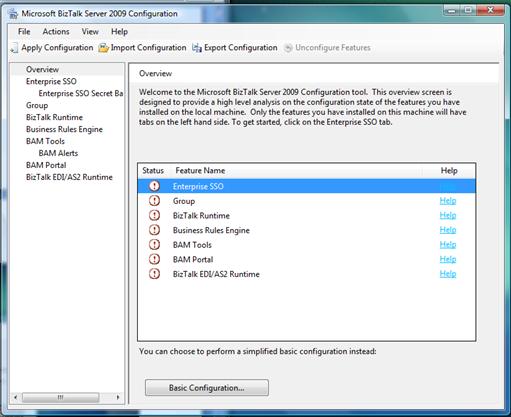This screenshot has height=417, width=511.
Task: Select BAM Alerts in the left pane
Action: tap(58, 153)
